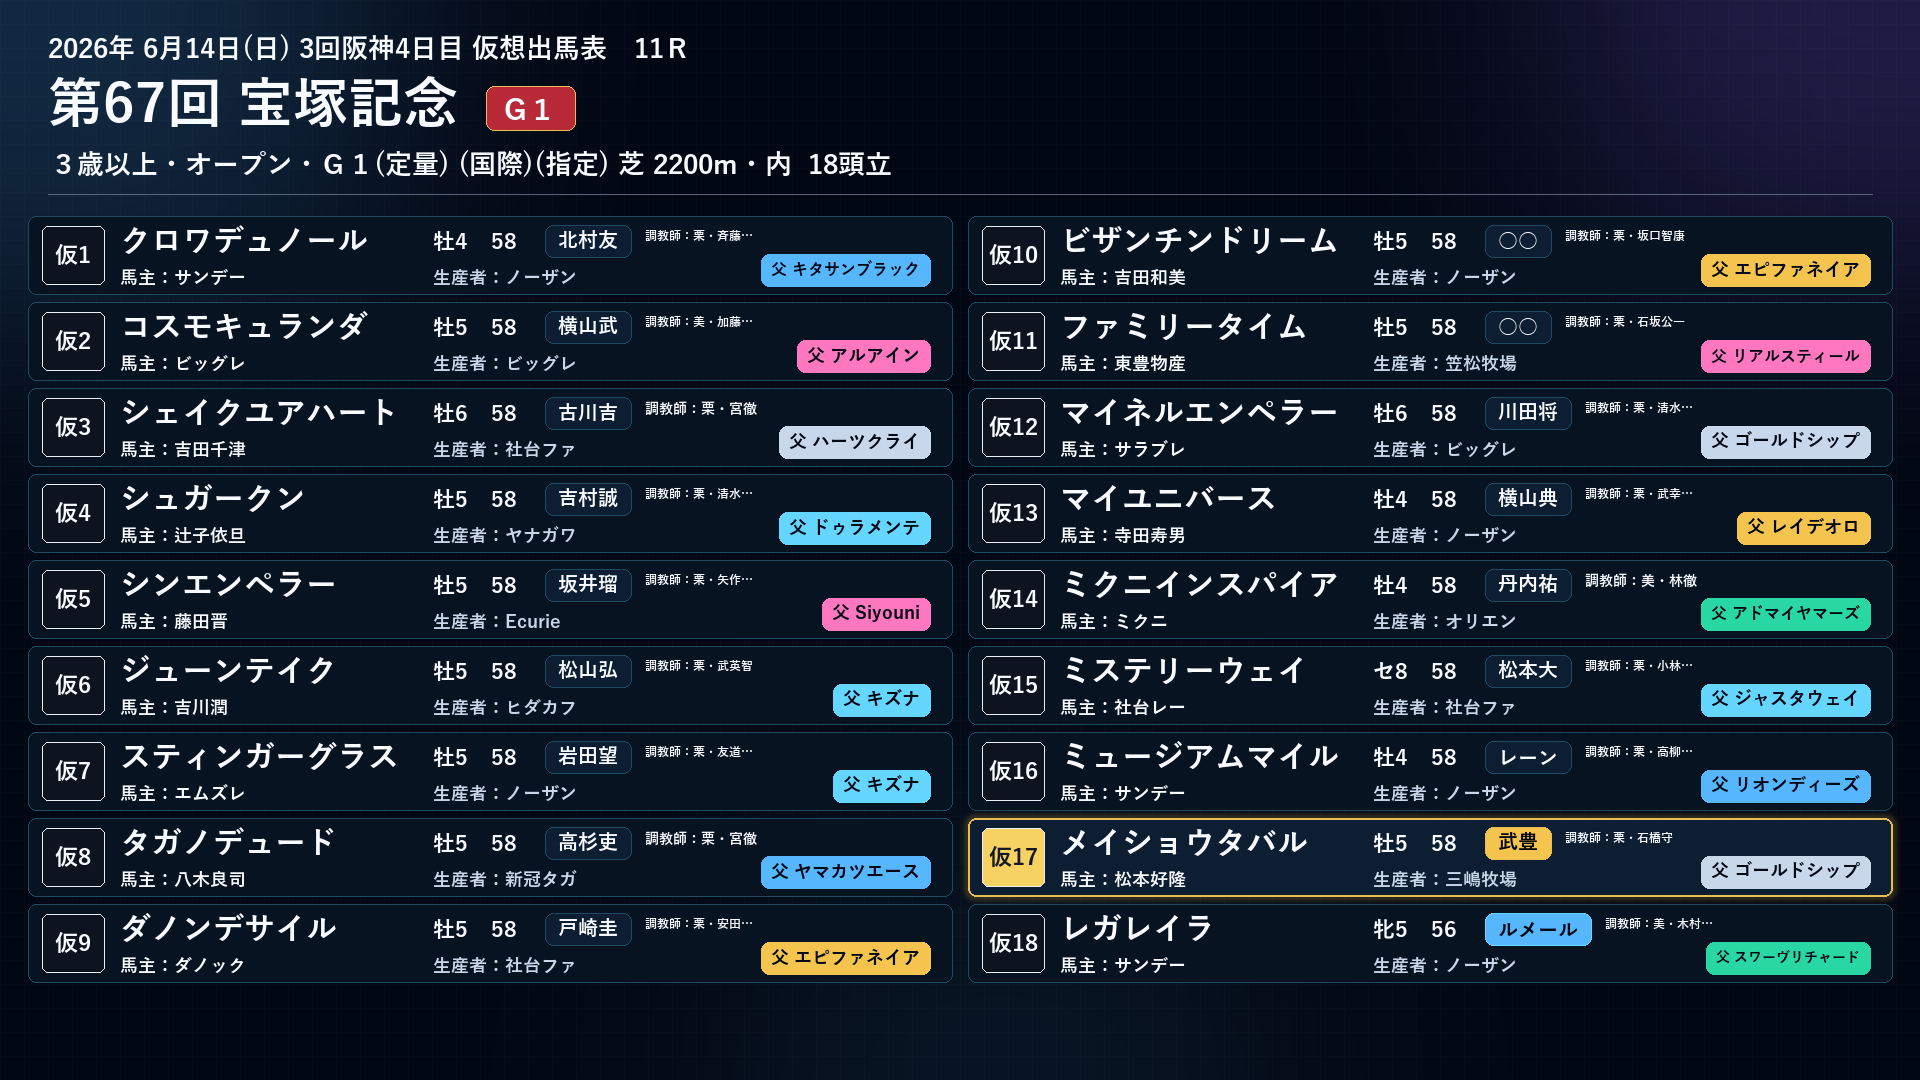Image resolution: width=1920 pixels, height=1080 pixels.
Task: Select highlighted entry number 仮17
Action: [x=1013, y=857]
